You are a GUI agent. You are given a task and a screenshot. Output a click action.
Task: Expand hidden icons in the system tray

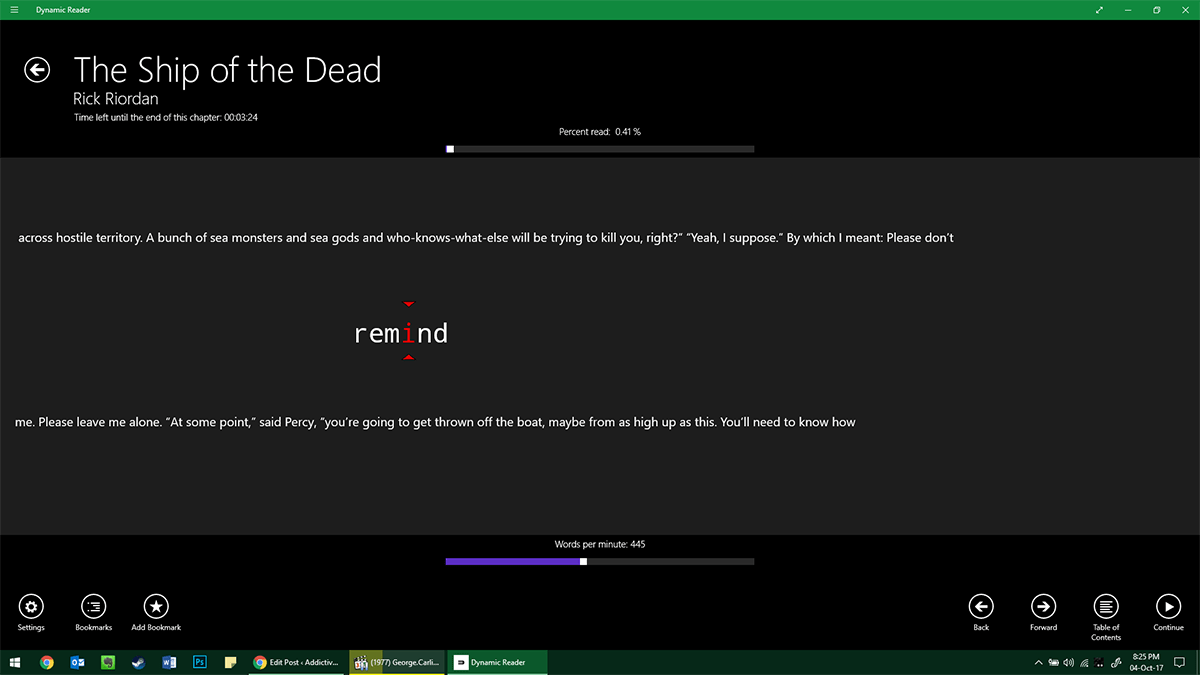(1037, 662)
